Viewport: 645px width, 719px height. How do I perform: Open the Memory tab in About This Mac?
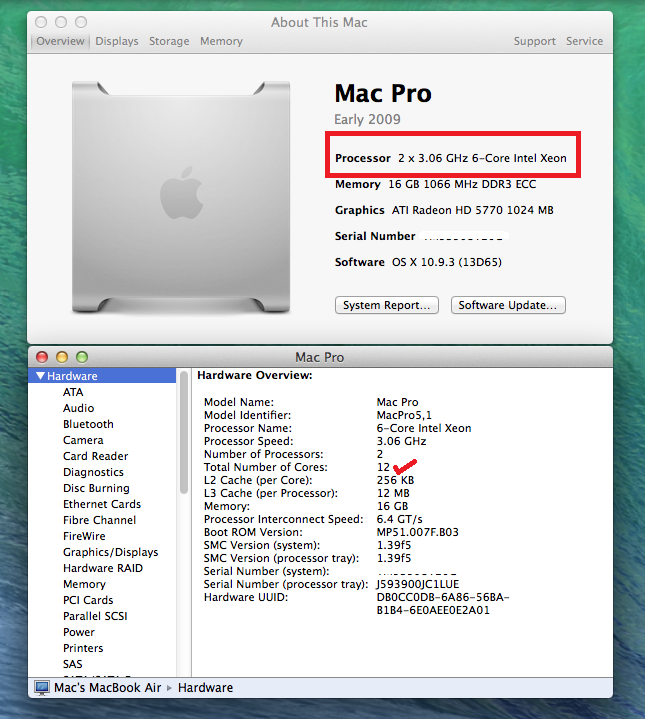point(221,41)
